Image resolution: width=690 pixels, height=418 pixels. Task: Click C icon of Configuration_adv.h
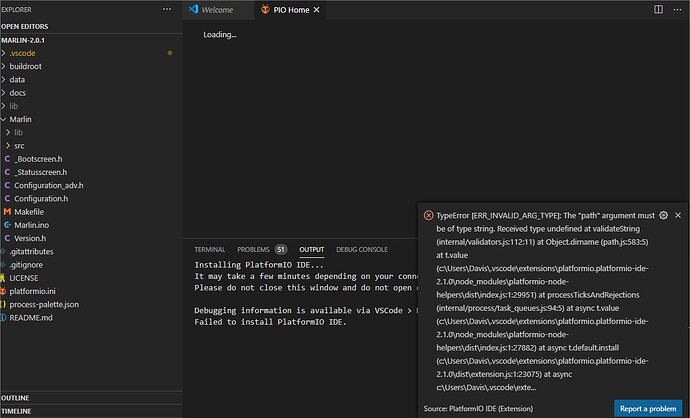(7, 185)
